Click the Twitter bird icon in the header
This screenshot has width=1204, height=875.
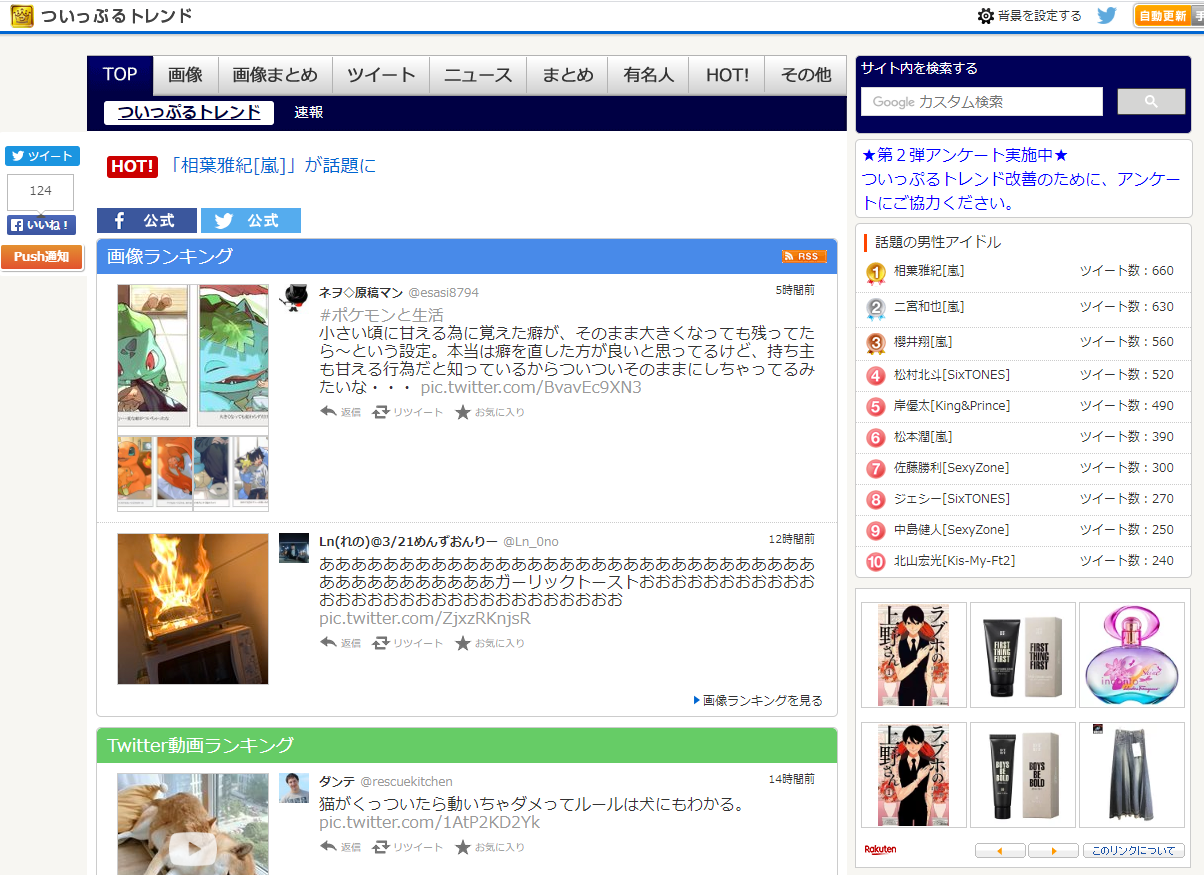pyautogui.click(x=1106, y=15)
